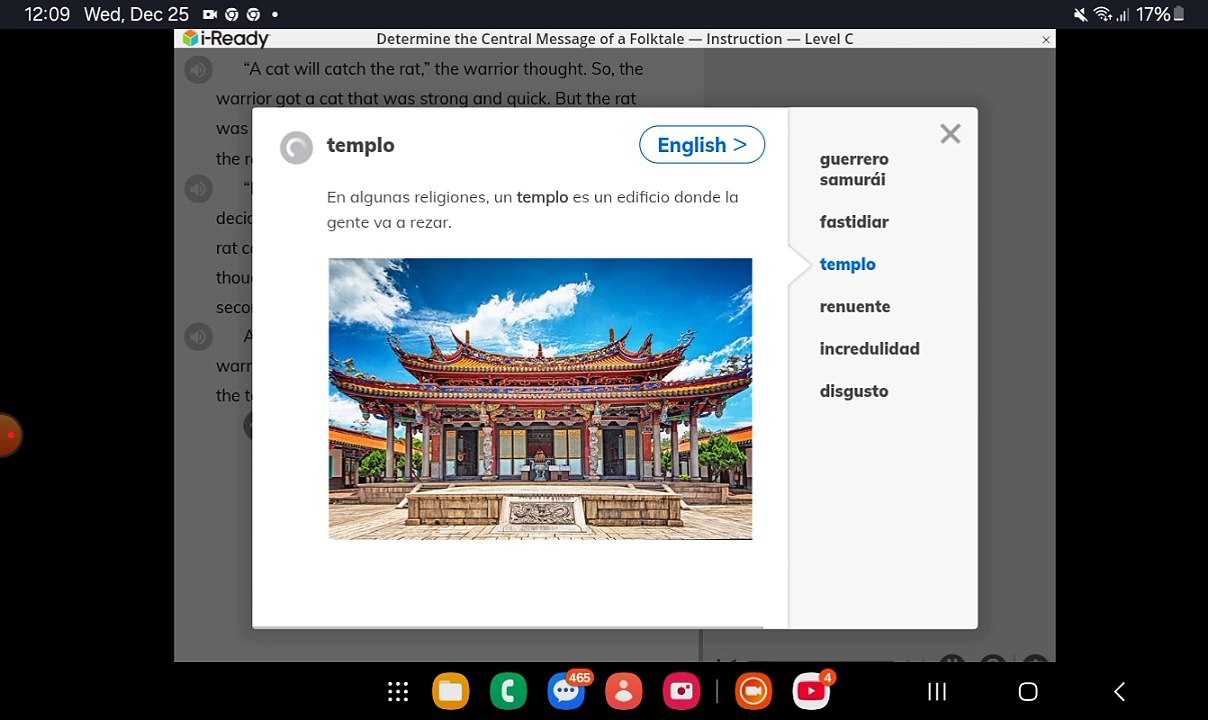Close the i-Ready lesson window
Viewport: 1208px width, 720px height.
pyautogui.click(x=1046, y=40)
